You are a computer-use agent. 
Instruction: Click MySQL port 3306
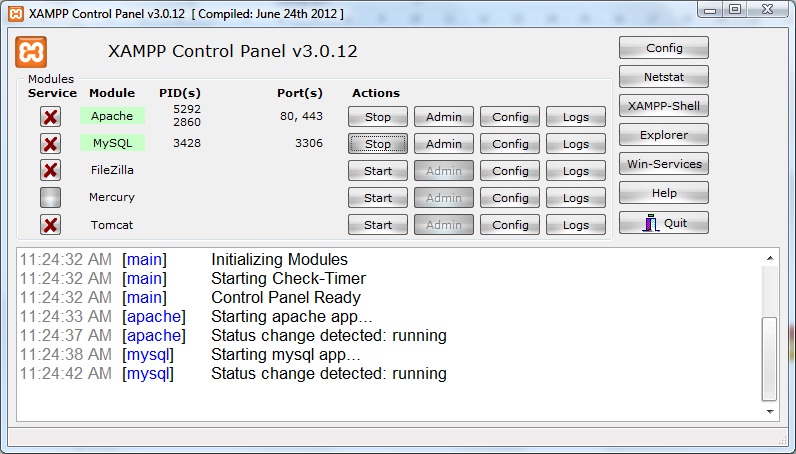[309, 143]
